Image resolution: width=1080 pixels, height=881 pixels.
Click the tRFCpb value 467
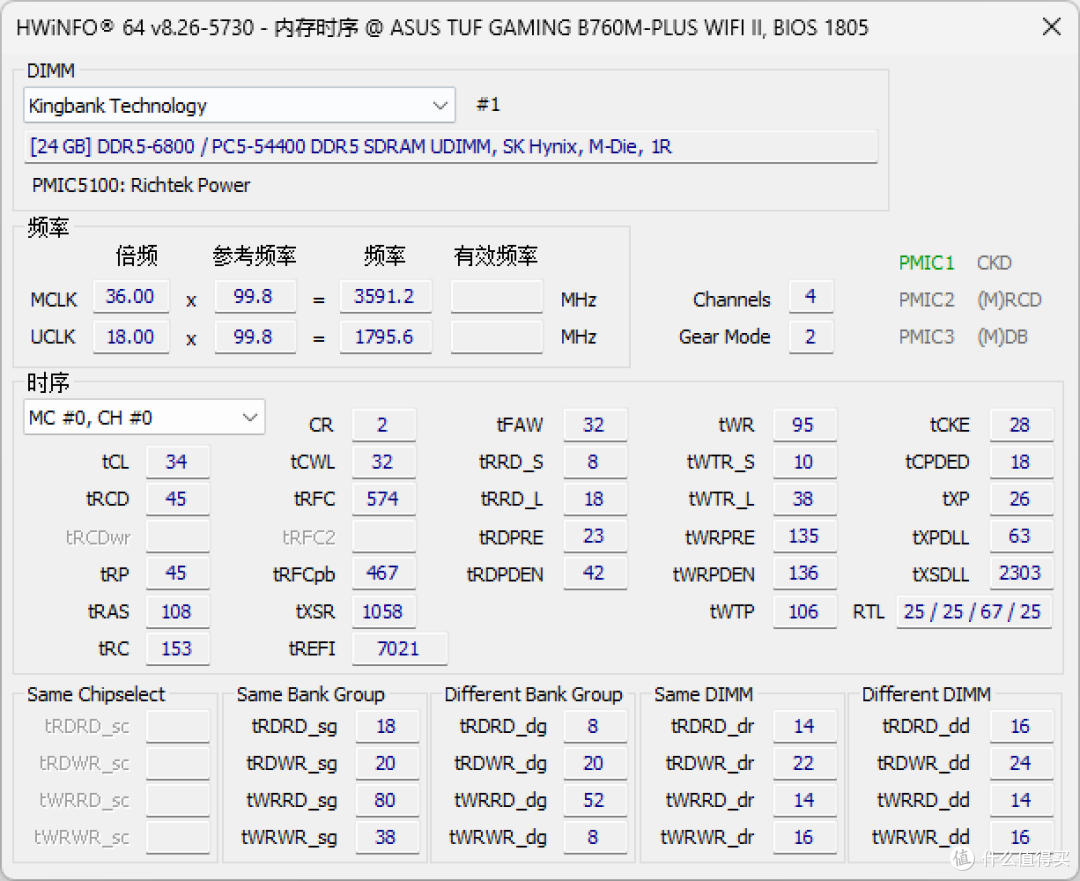point(384,573)
